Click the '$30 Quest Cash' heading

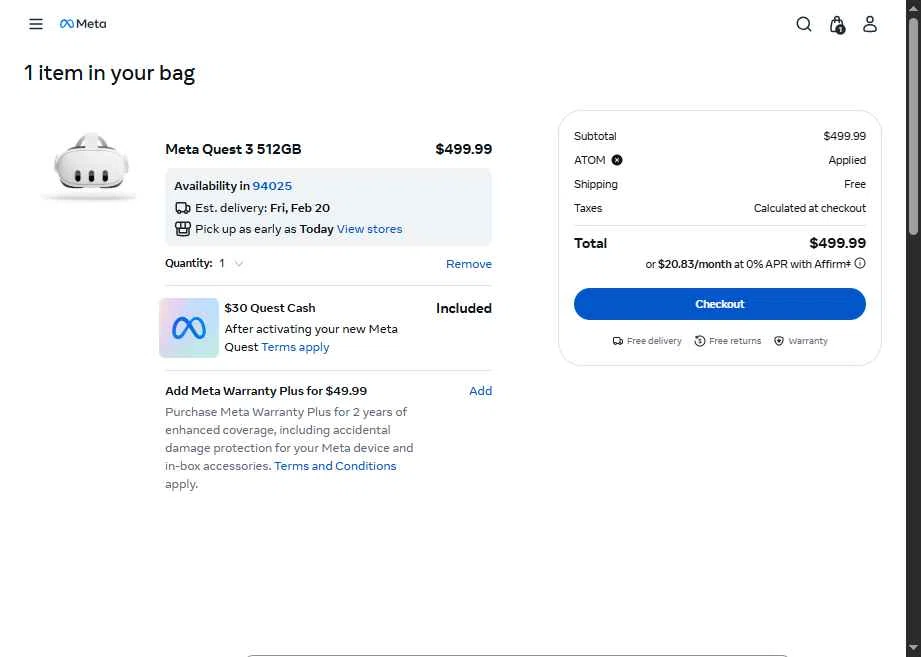tap(270, 308)
